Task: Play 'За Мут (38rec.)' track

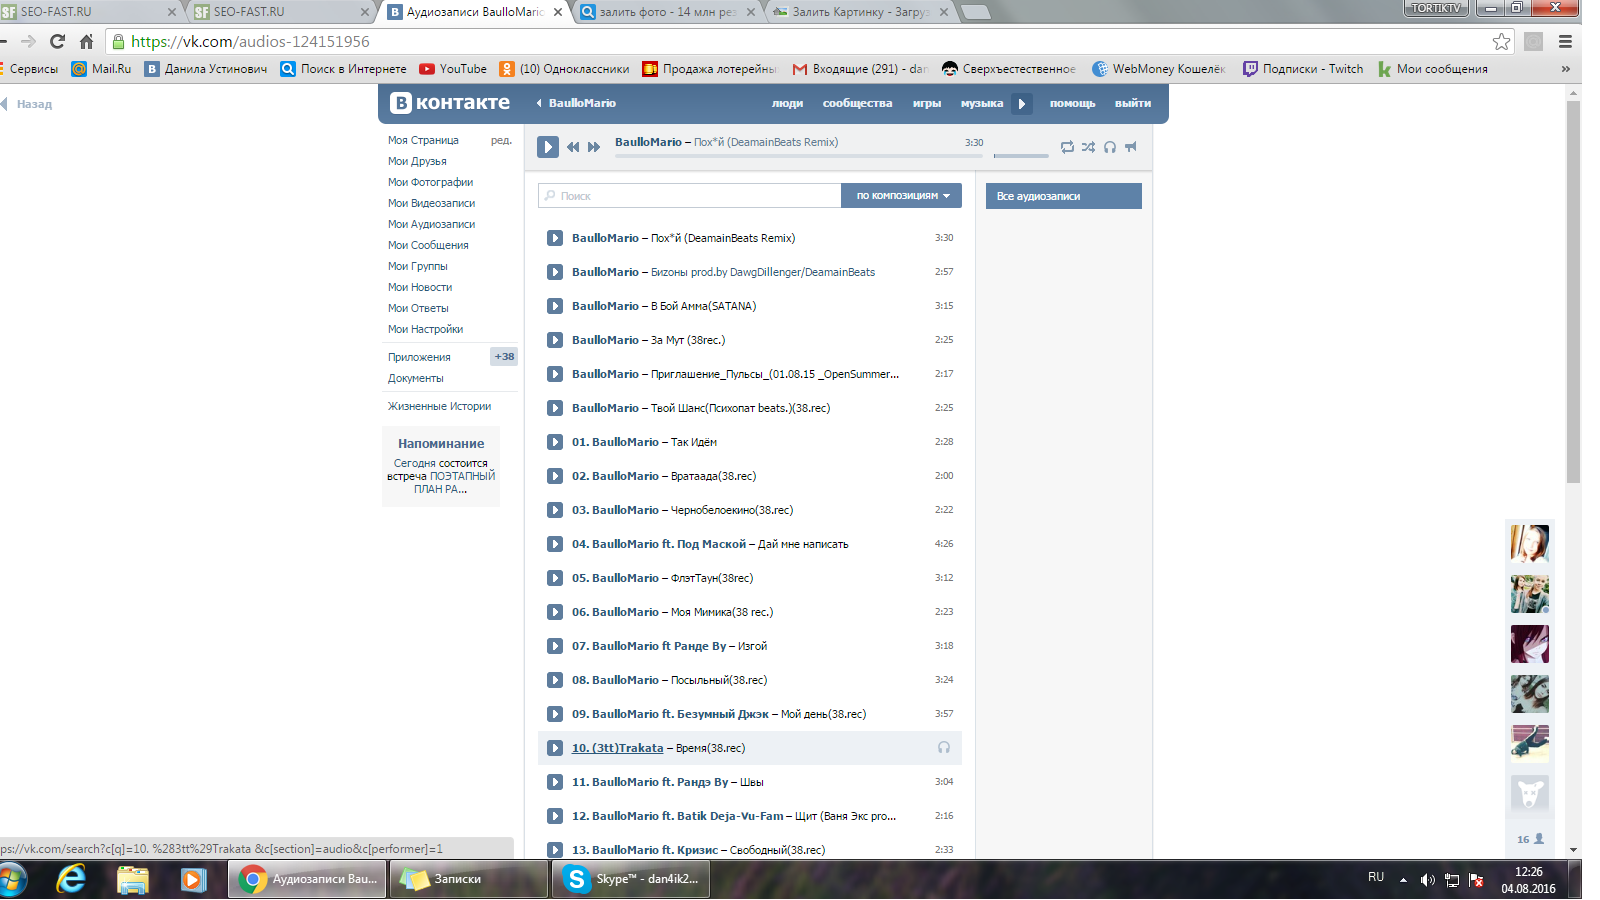Action: pyautogui.click(x=555, y=340)
